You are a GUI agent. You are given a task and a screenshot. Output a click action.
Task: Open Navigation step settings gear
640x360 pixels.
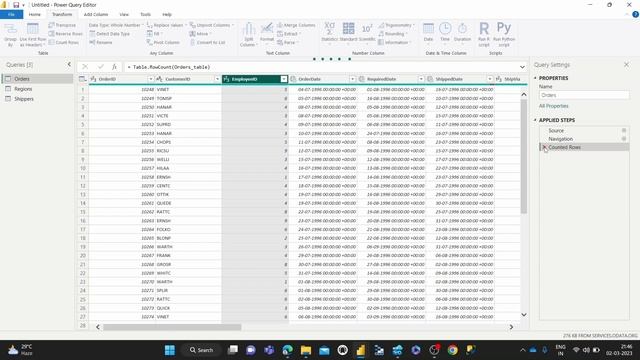coord(624,139)
